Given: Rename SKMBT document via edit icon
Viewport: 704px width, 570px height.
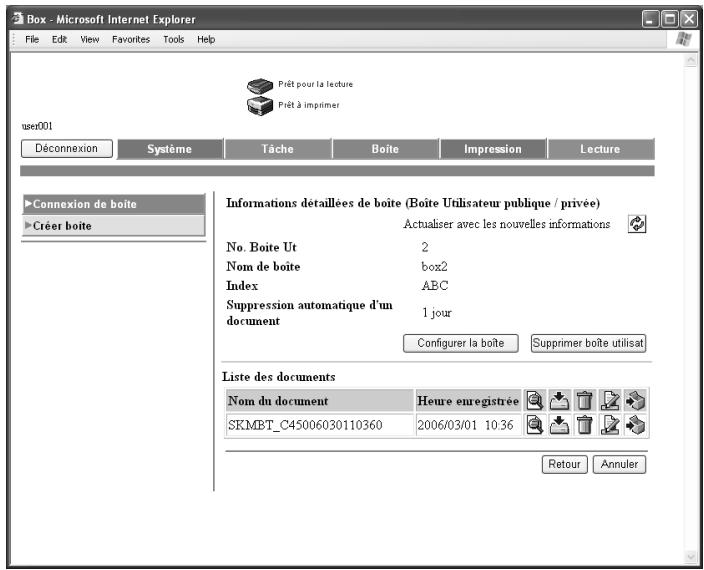Looking at the screenshot, I should (609, 425).
